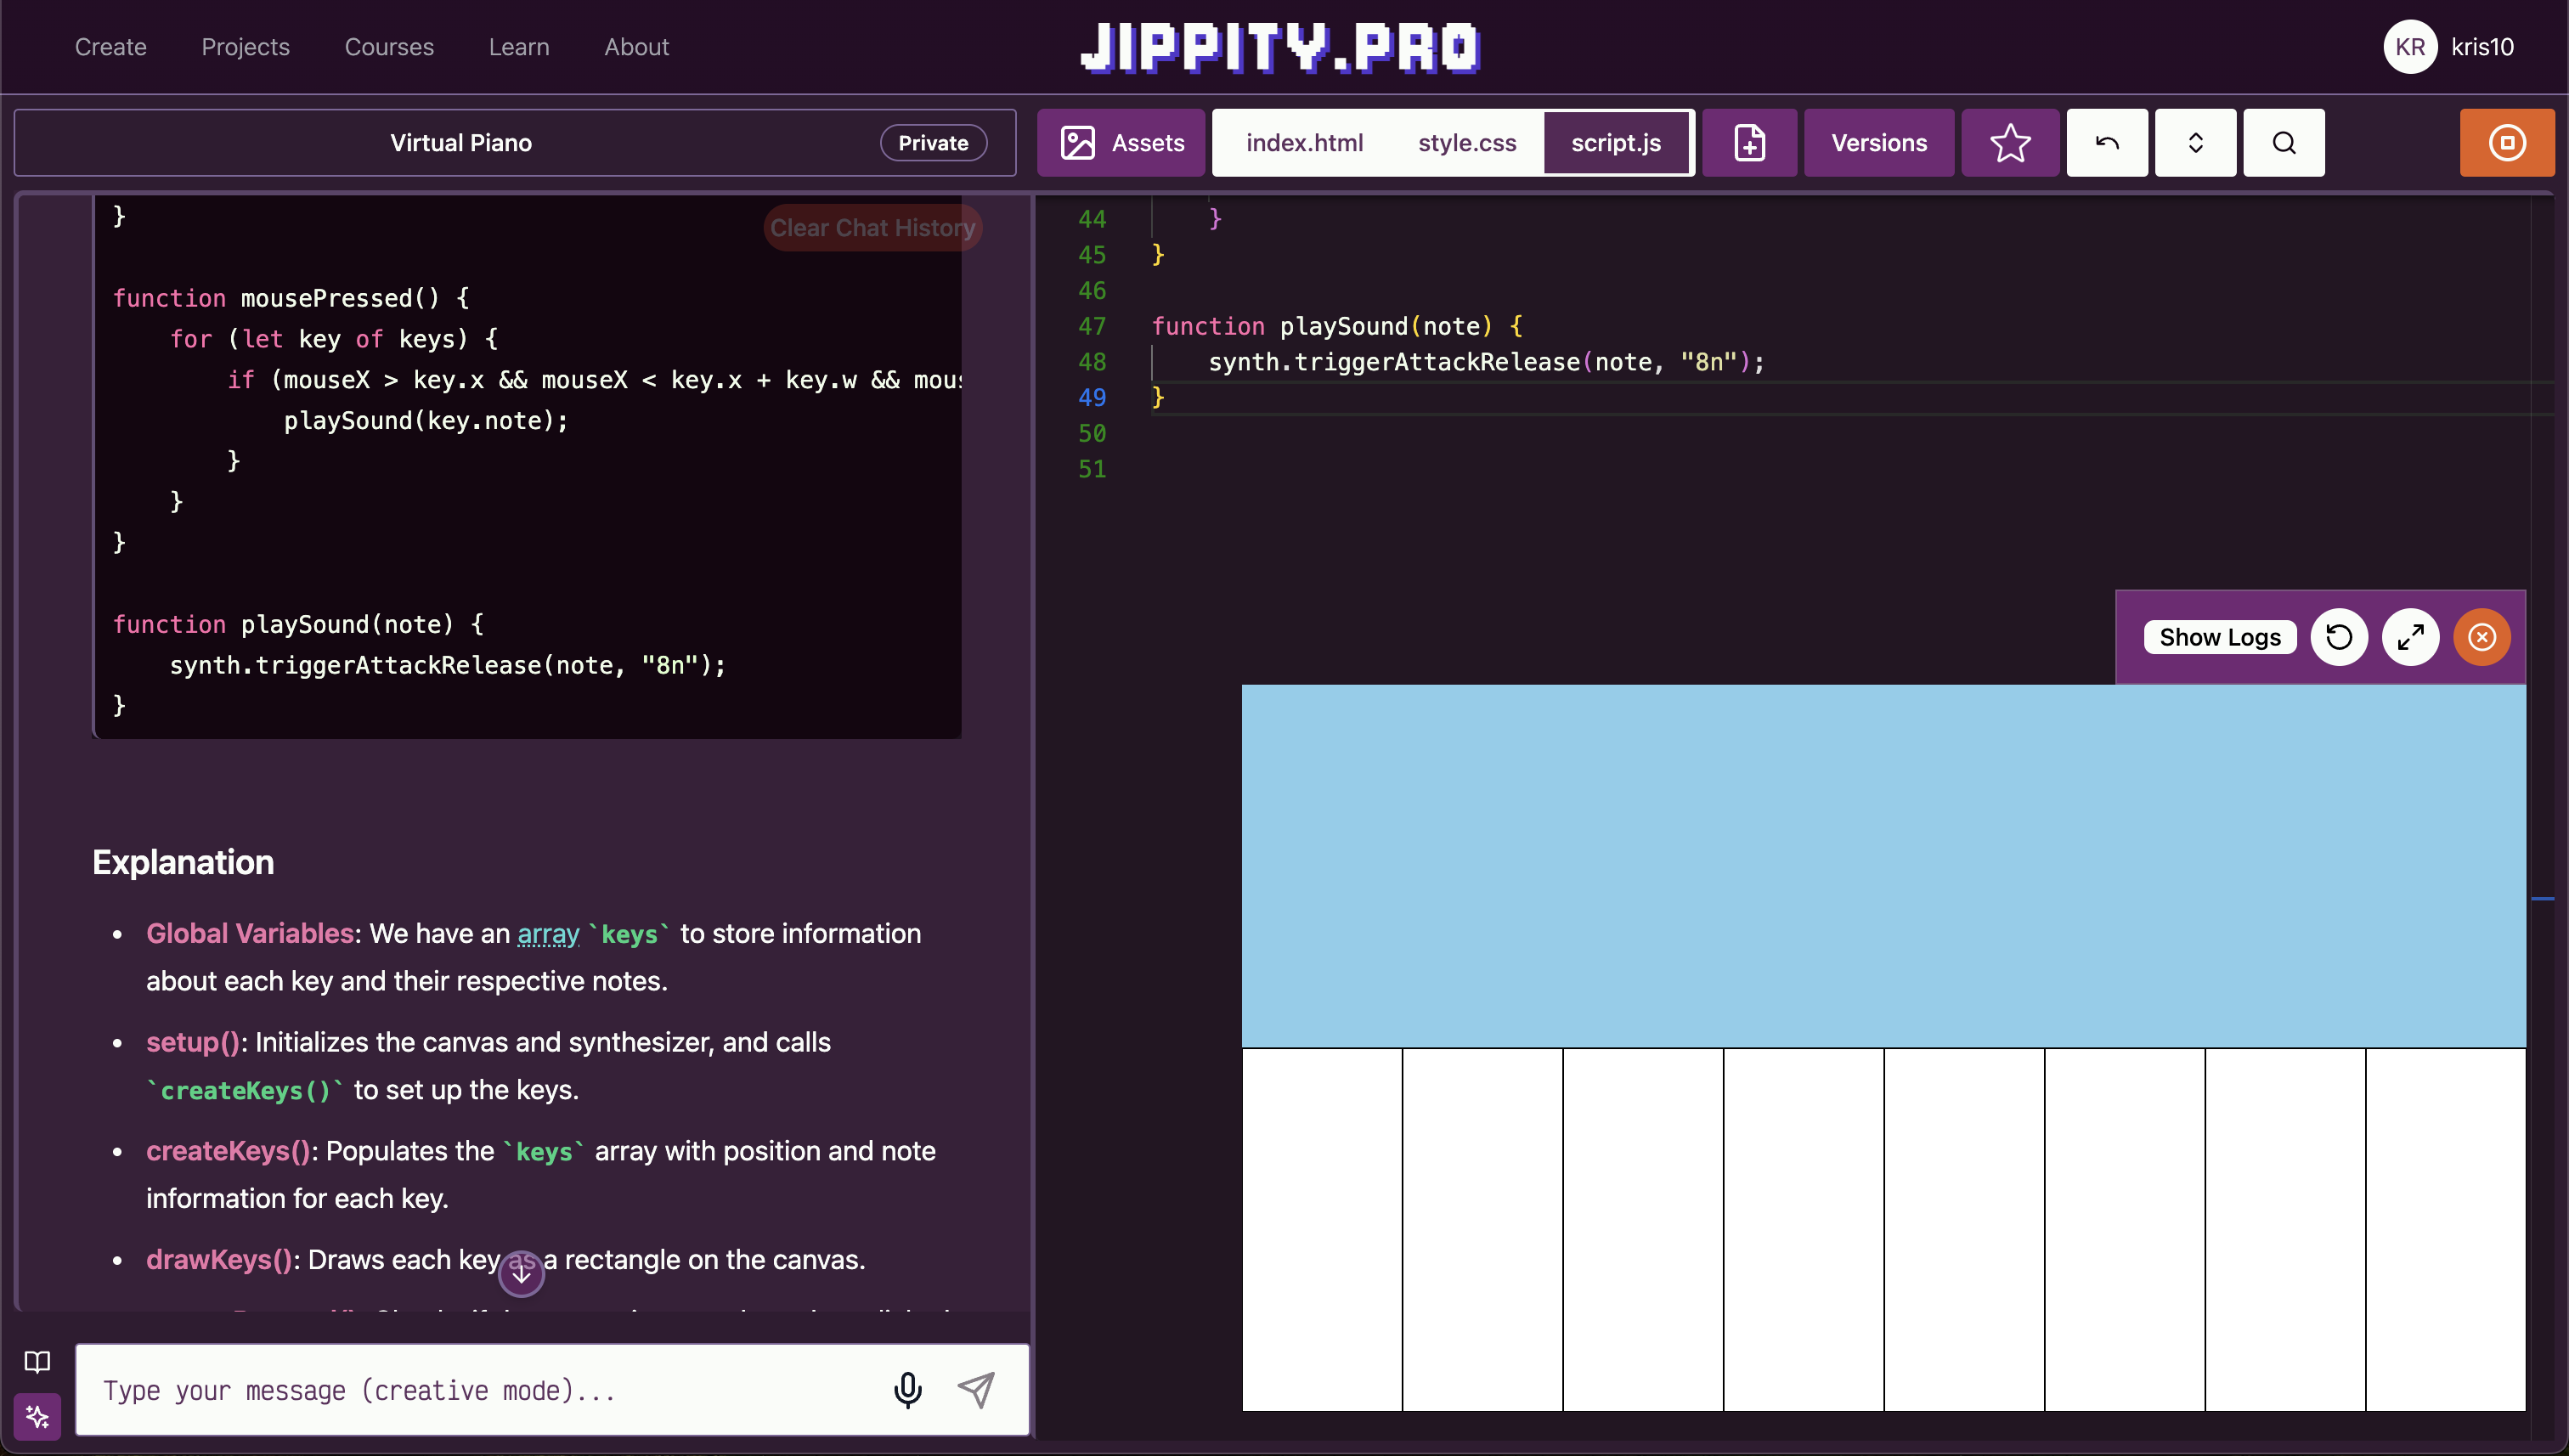Stop the running project with orange button
The width and height of the screenshot is (2569, 1456).
[2506, 143]
